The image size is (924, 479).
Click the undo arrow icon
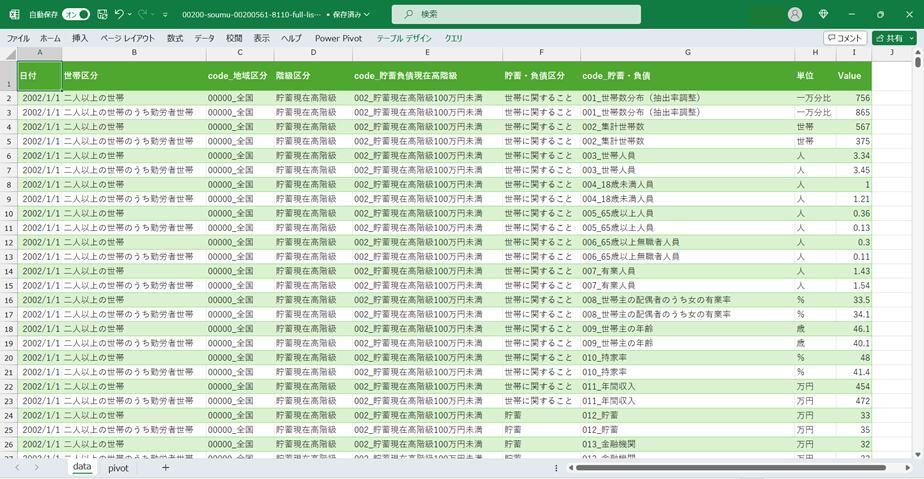click(x=119, y=14)
